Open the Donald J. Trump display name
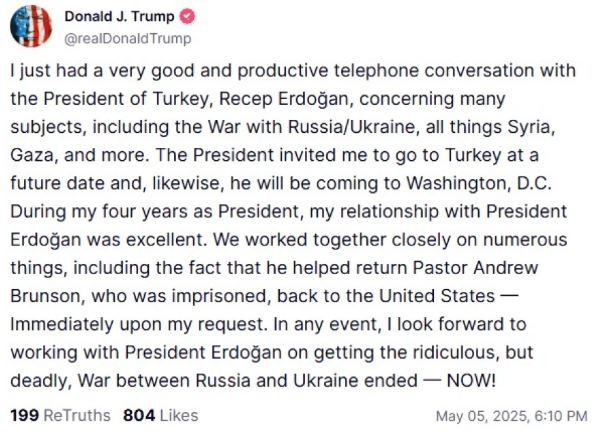Viewport: 597px width, 438px height. (119, 16)
